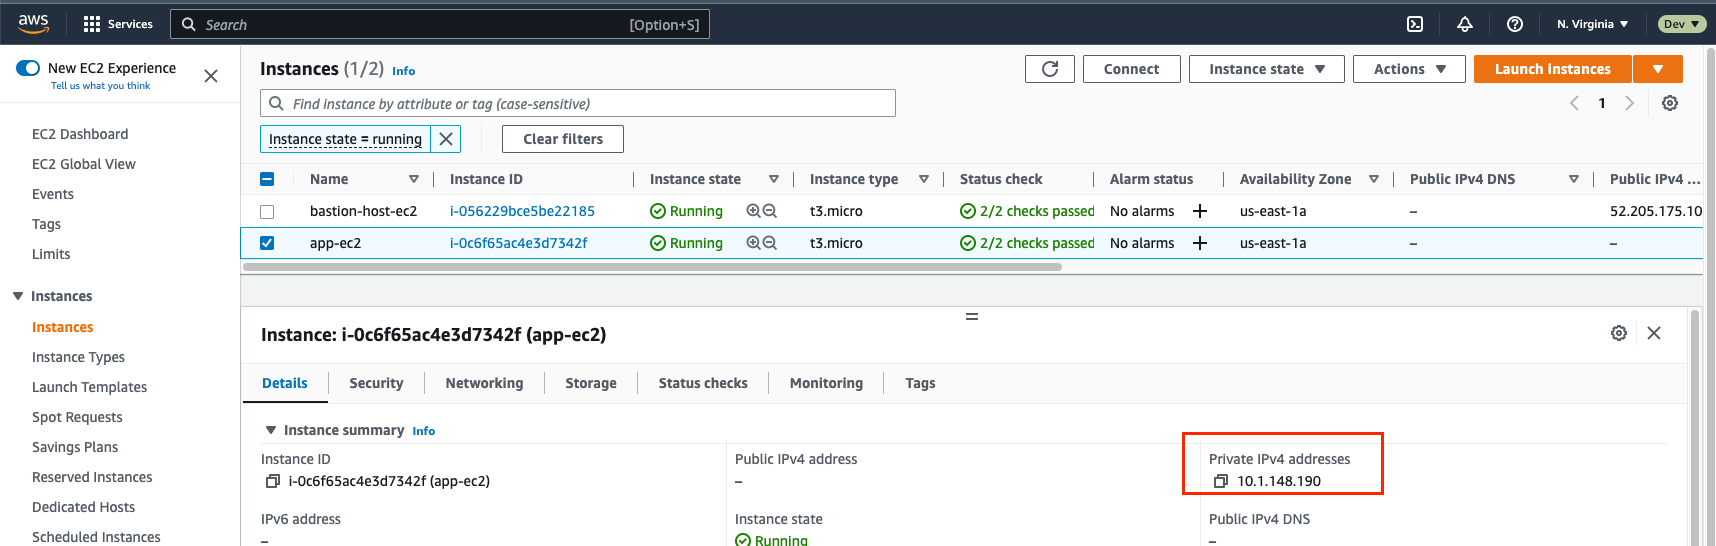Switch to the Tags tab

[920, 383]
